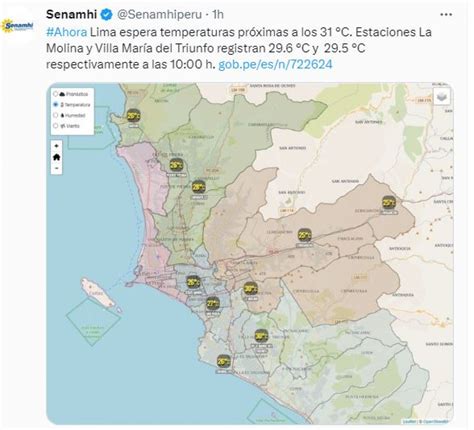Open the northernmost coastal temperature marker
474x430 pixels.
click(x=133, y=116)
